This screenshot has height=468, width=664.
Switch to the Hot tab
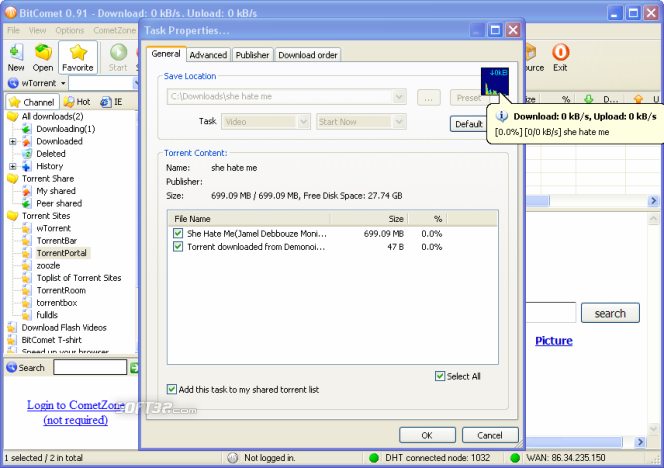tap(77, 102)
